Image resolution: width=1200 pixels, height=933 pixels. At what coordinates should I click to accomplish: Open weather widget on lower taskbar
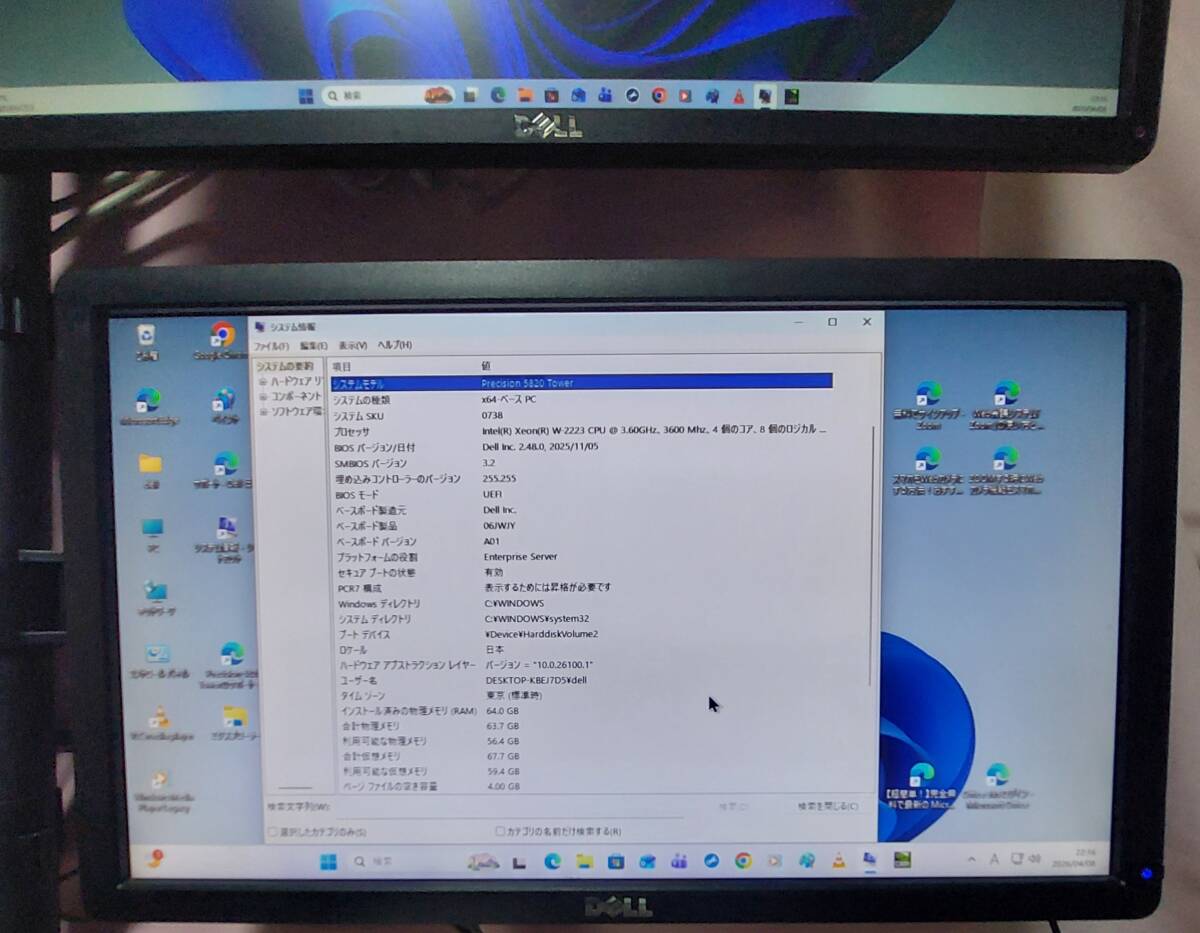coord(154,860)
